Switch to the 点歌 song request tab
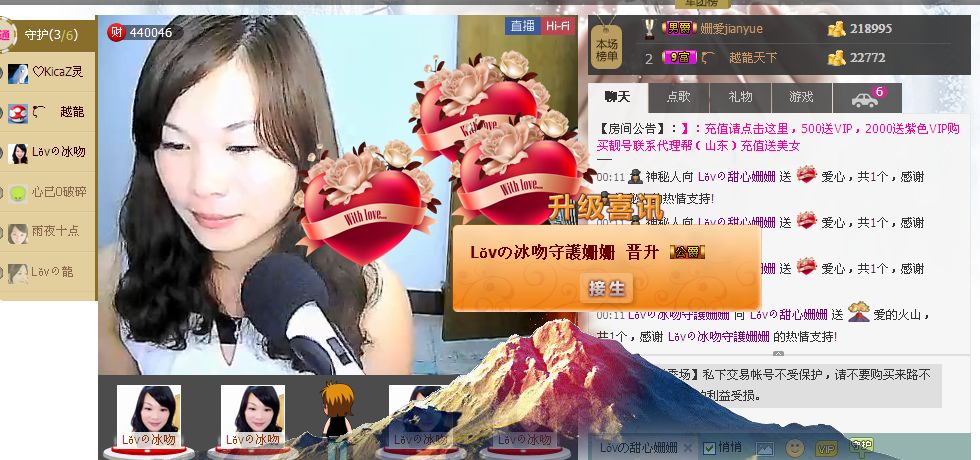This screenshot has width=980, height=460. click(x=678, y=98)
